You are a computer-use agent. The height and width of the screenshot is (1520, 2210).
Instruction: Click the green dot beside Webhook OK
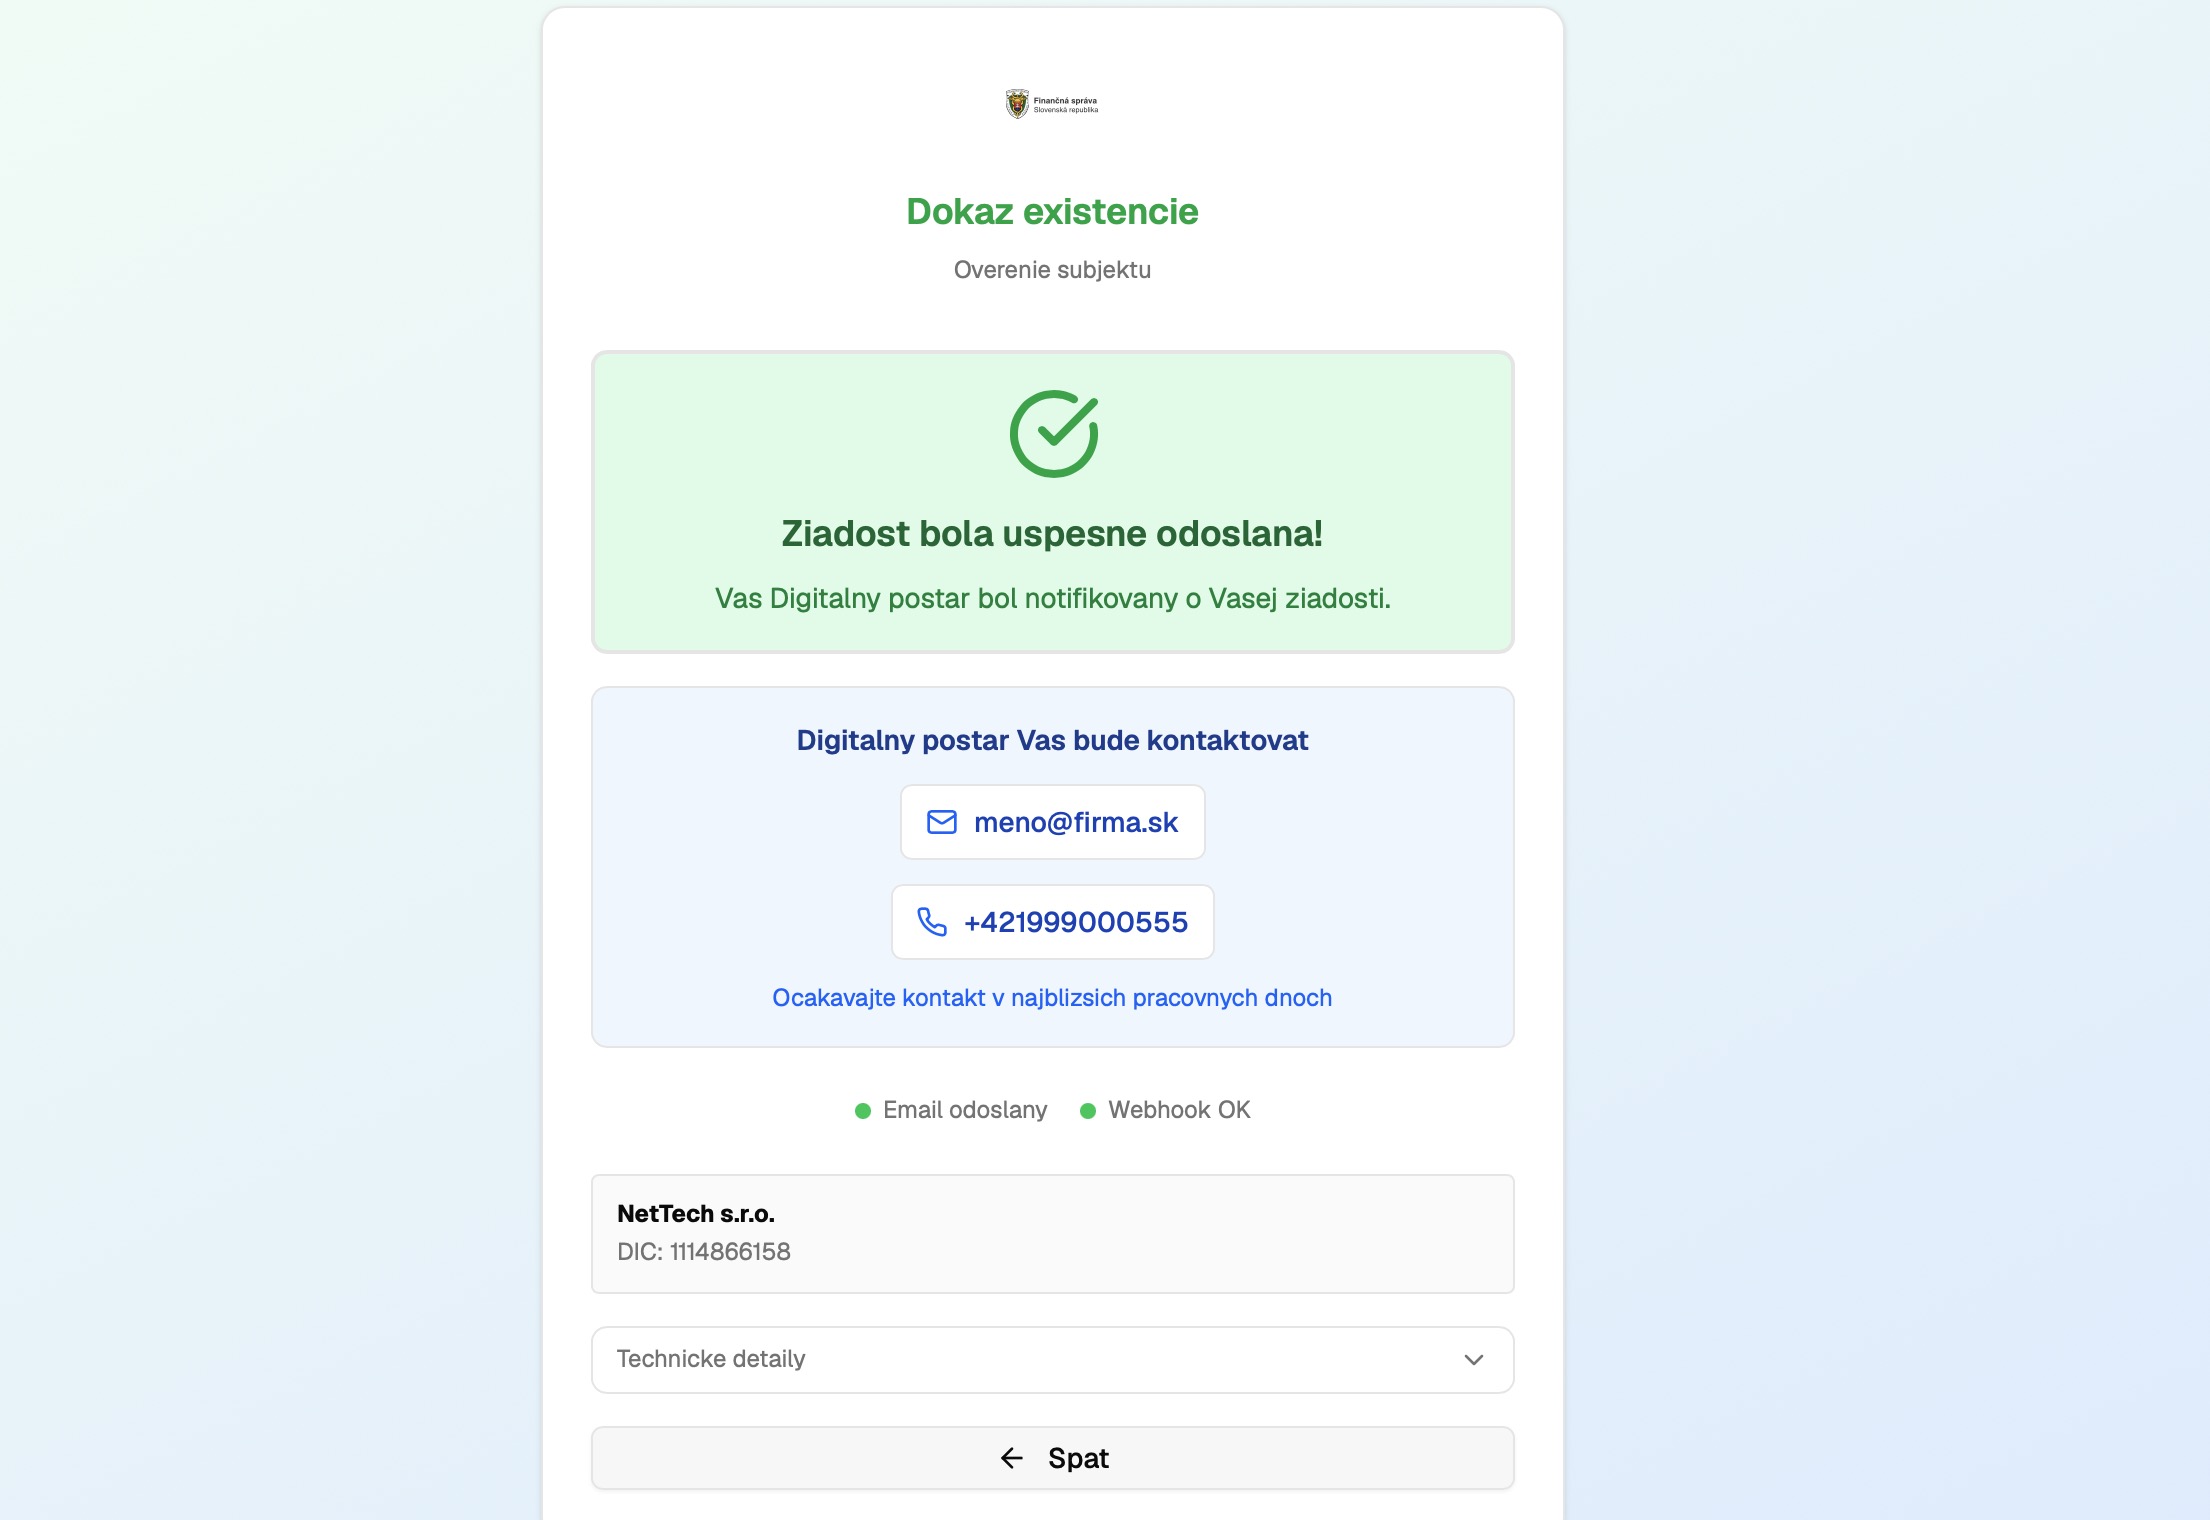1088,1111
